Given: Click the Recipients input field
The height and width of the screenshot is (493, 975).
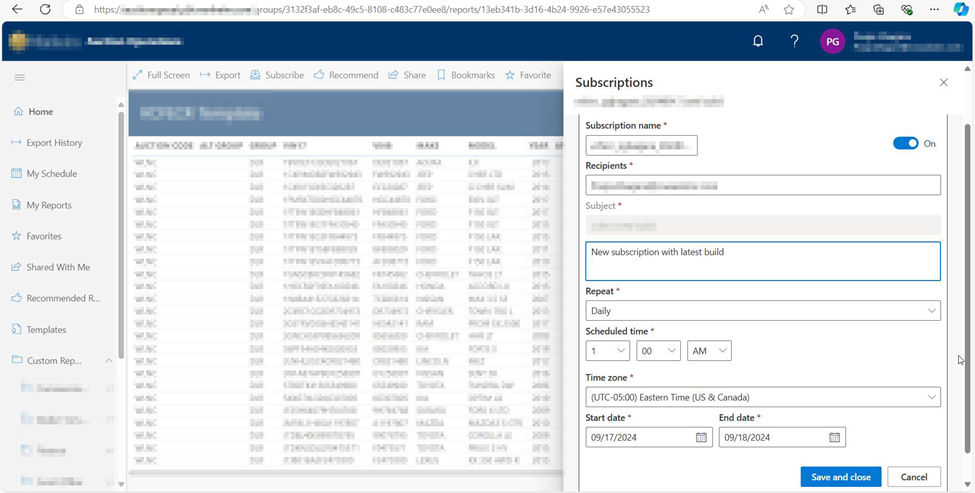Looking at the screenshot, I should click(x=763, y=185).
